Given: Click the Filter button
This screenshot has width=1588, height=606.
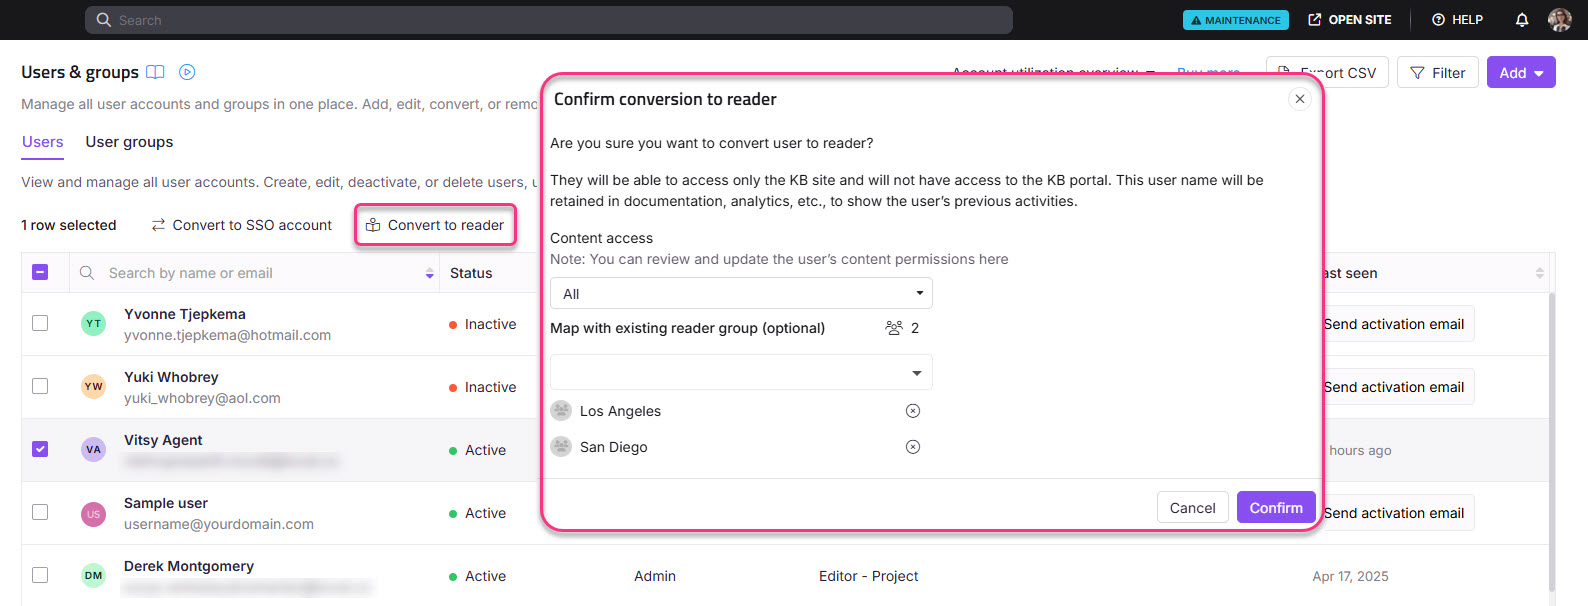Looking at the screenshot, I should coord(1437,72).
